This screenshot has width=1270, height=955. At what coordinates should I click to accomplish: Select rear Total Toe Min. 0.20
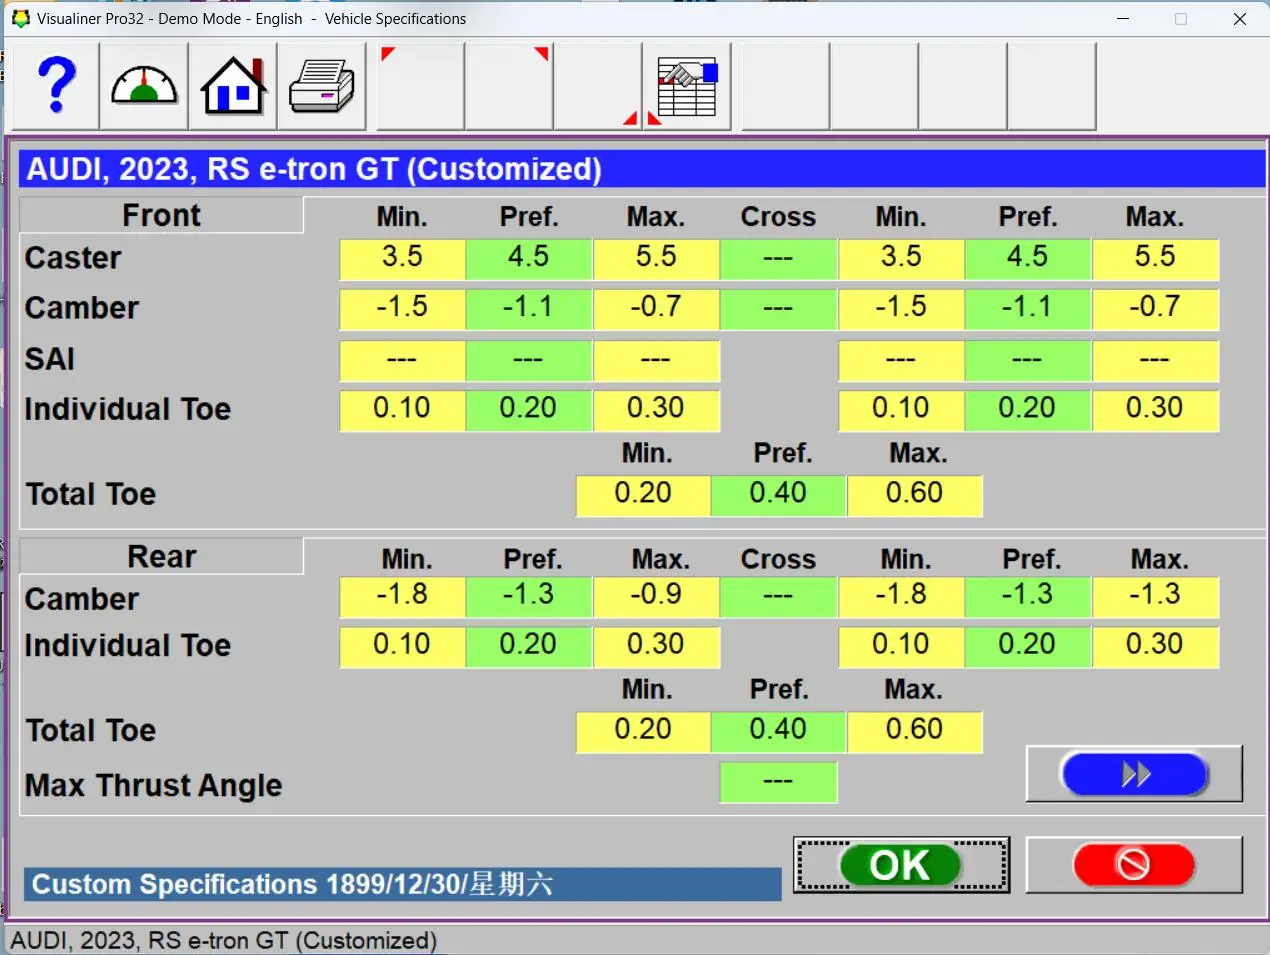(x=643, y=732)
